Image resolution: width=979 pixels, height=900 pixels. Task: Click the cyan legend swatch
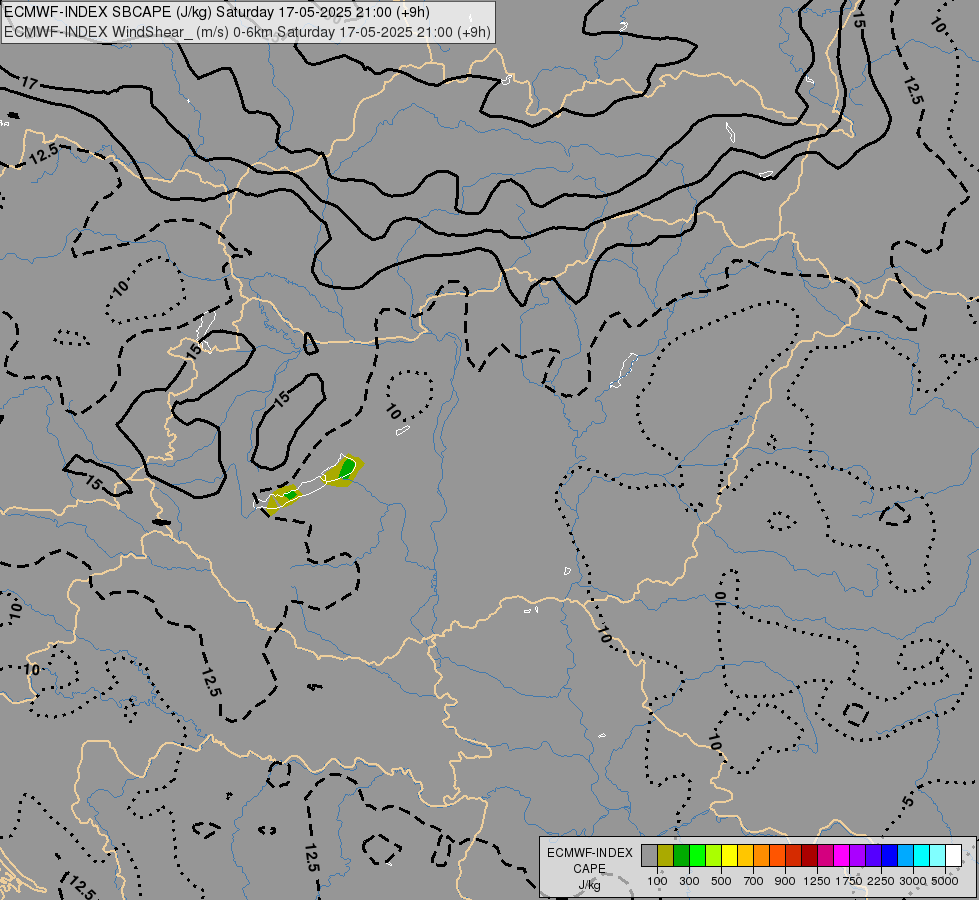click(x=922, y=855)
